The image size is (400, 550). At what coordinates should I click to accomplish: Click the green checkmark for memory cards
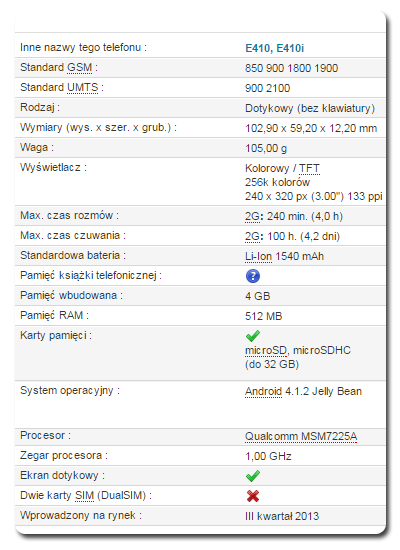point(253,336)
